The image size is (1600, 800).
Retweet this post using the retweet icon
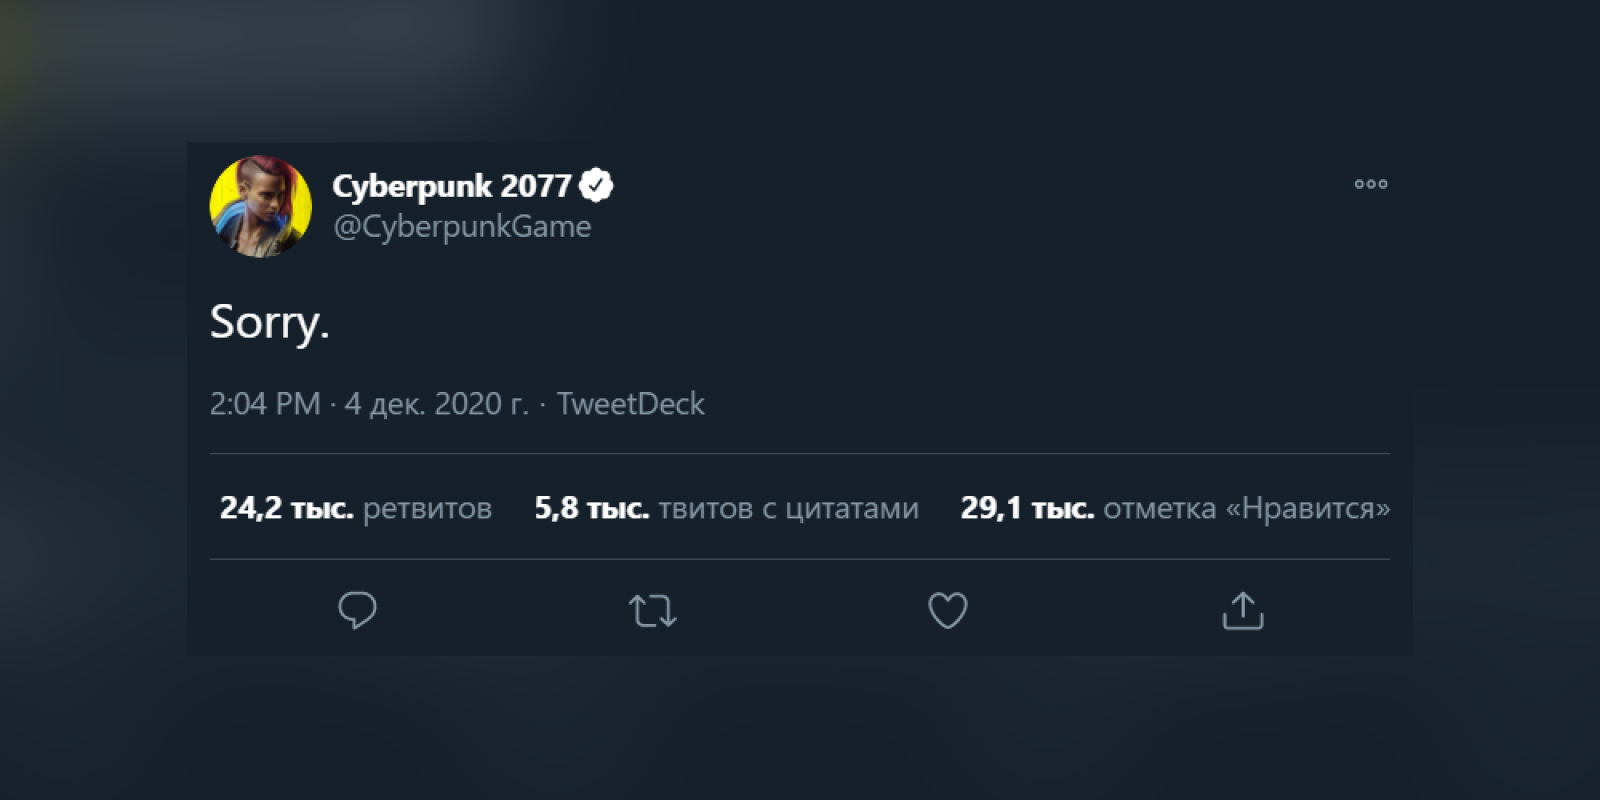652,609
